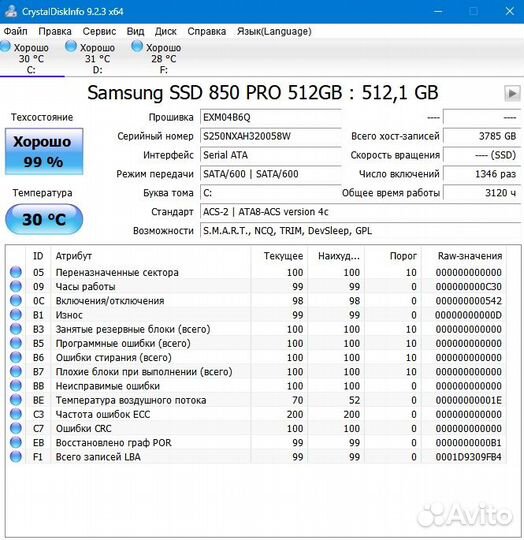Screen dimensions: 524x540
Task: Click the 1346 раз power-on count value
Action: pos(482,174)
